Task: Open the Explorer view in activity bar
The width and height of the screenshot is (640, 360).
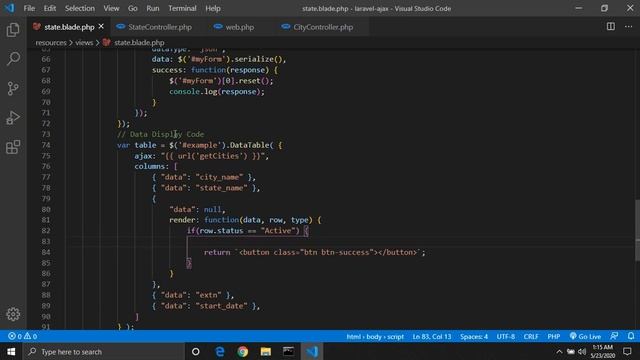Action: pyautogui.click(x=13, y=30)
